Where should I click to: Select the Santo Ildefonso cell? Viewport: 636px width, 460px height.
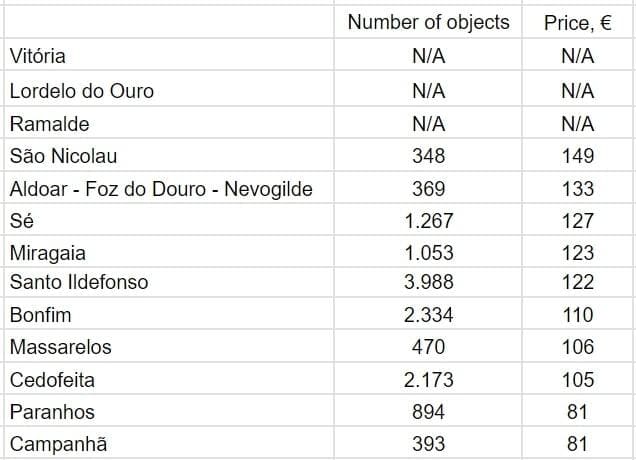tap(79, 282)
